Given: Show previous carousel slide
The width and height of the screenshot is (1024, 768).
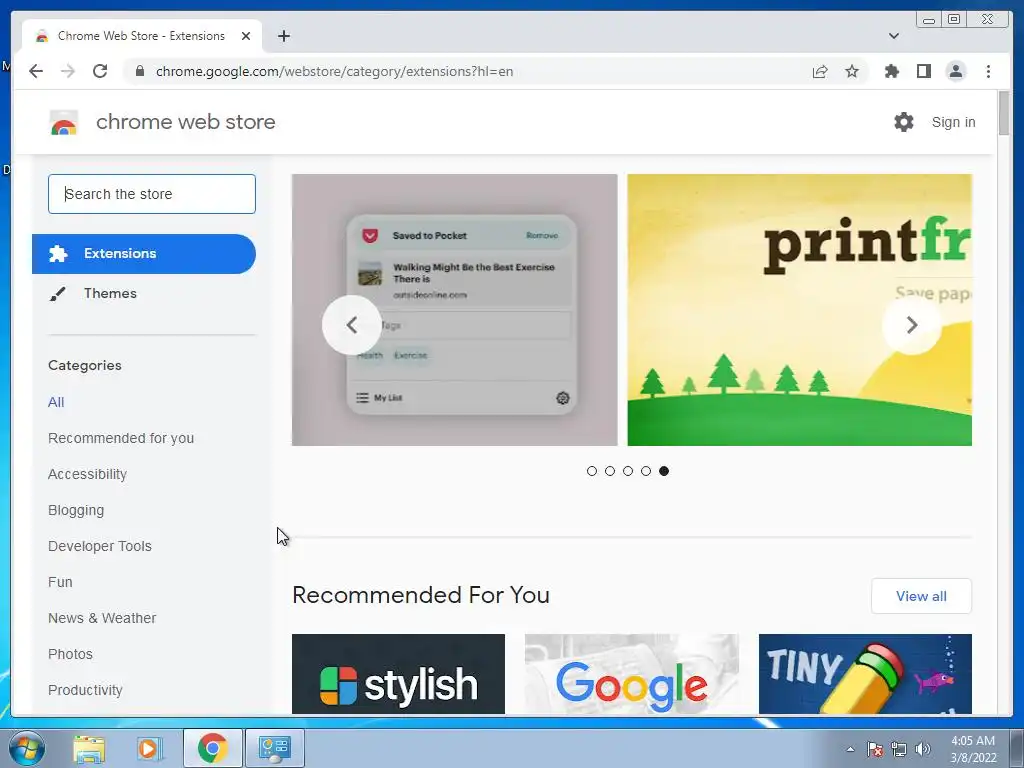Looking at the screenshot, I should click(351, 325).
